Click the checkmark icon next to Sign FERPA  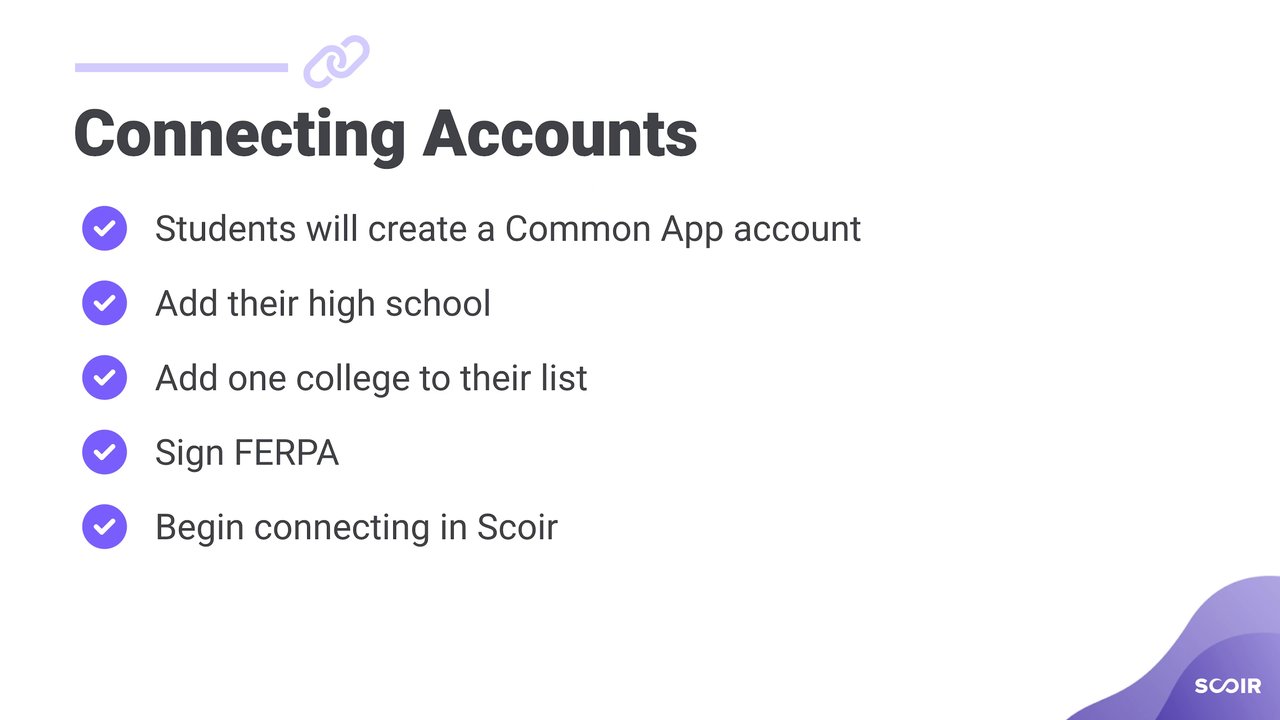104,452
